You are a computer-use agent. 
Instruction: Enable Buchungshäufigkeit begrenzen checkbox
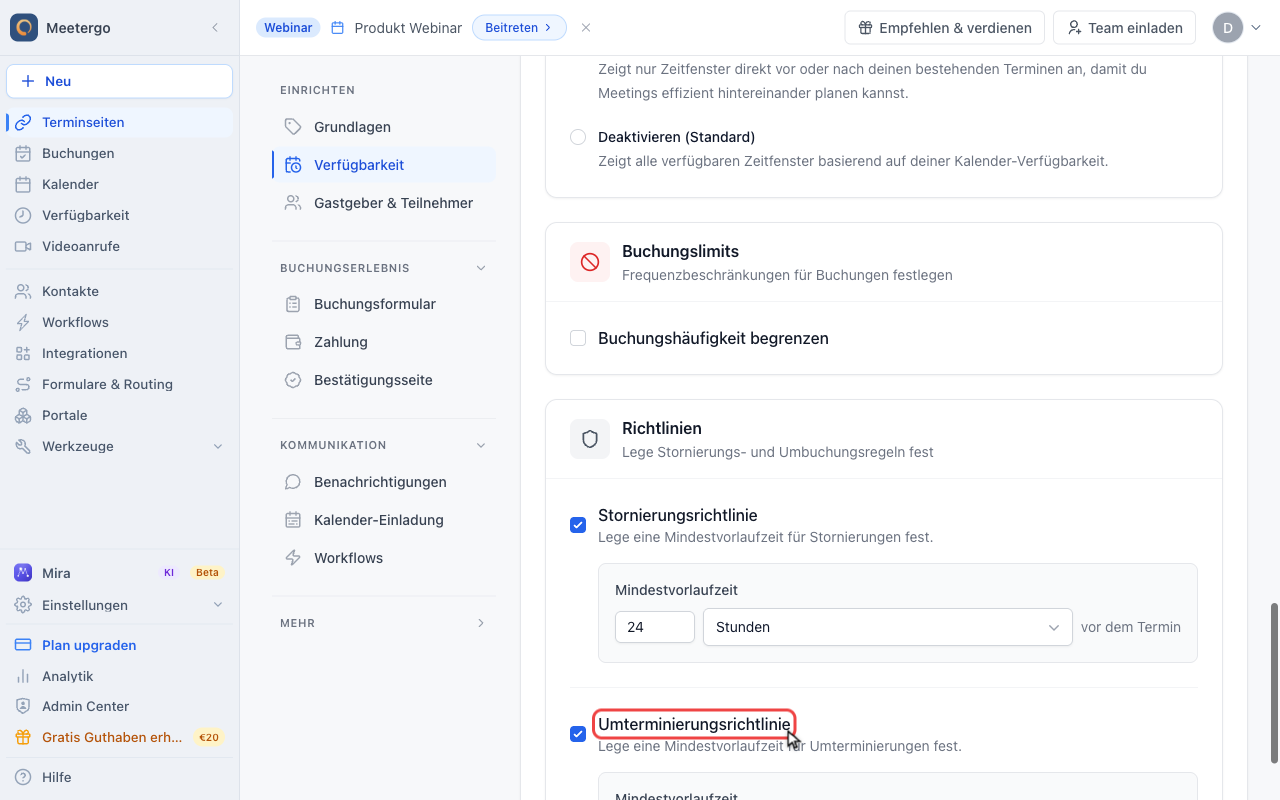578,338
